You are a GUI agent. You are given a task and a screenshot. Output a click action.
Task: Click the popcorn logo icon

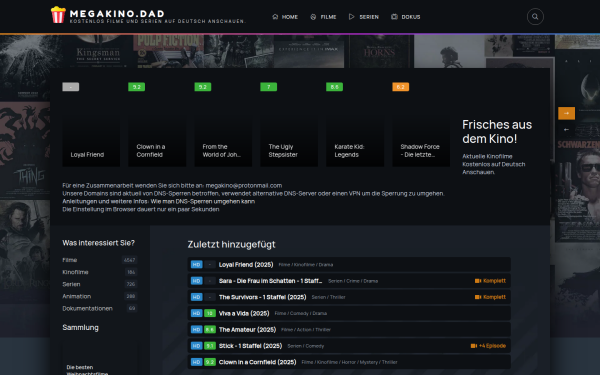pos(58,15)
